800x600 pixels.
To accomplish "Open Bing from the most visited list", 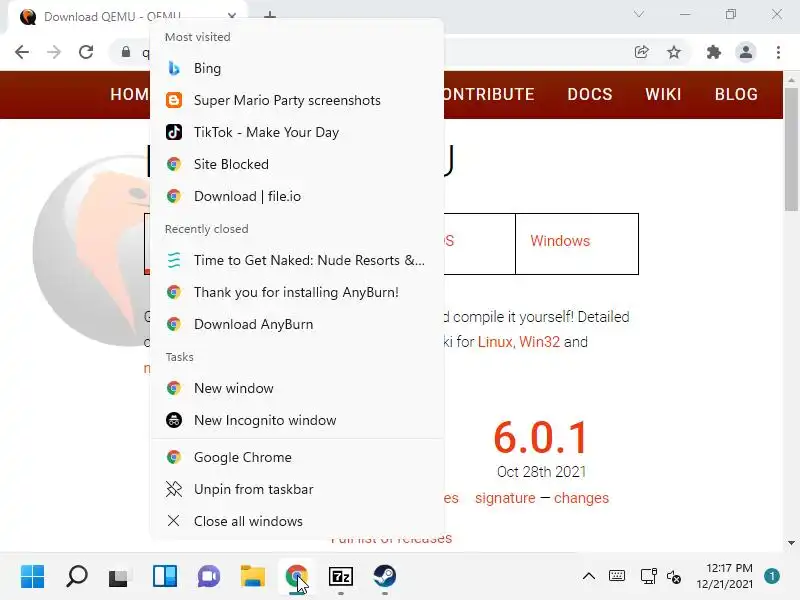I will [297, 68].
